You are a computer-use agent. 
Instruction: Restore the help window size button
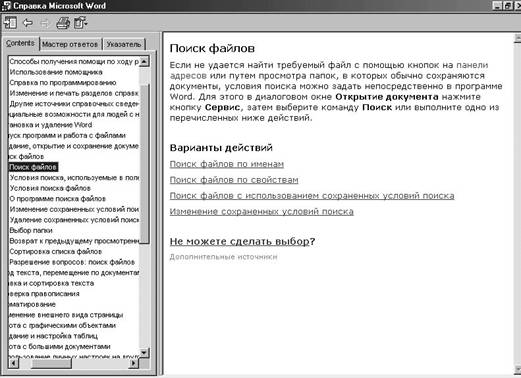(508, 6)
